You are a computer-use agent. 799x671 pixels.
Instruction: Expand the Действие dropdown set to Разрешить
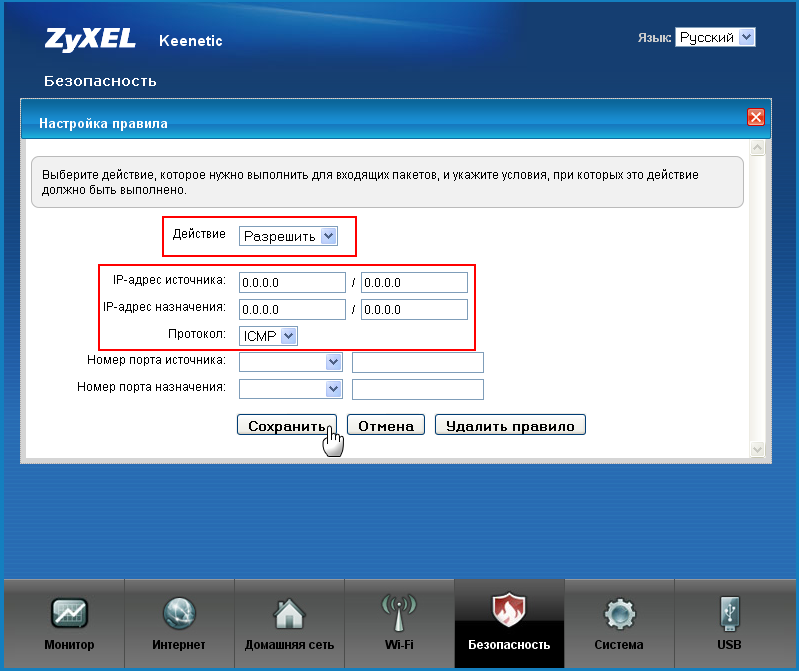tap(288, 236)
